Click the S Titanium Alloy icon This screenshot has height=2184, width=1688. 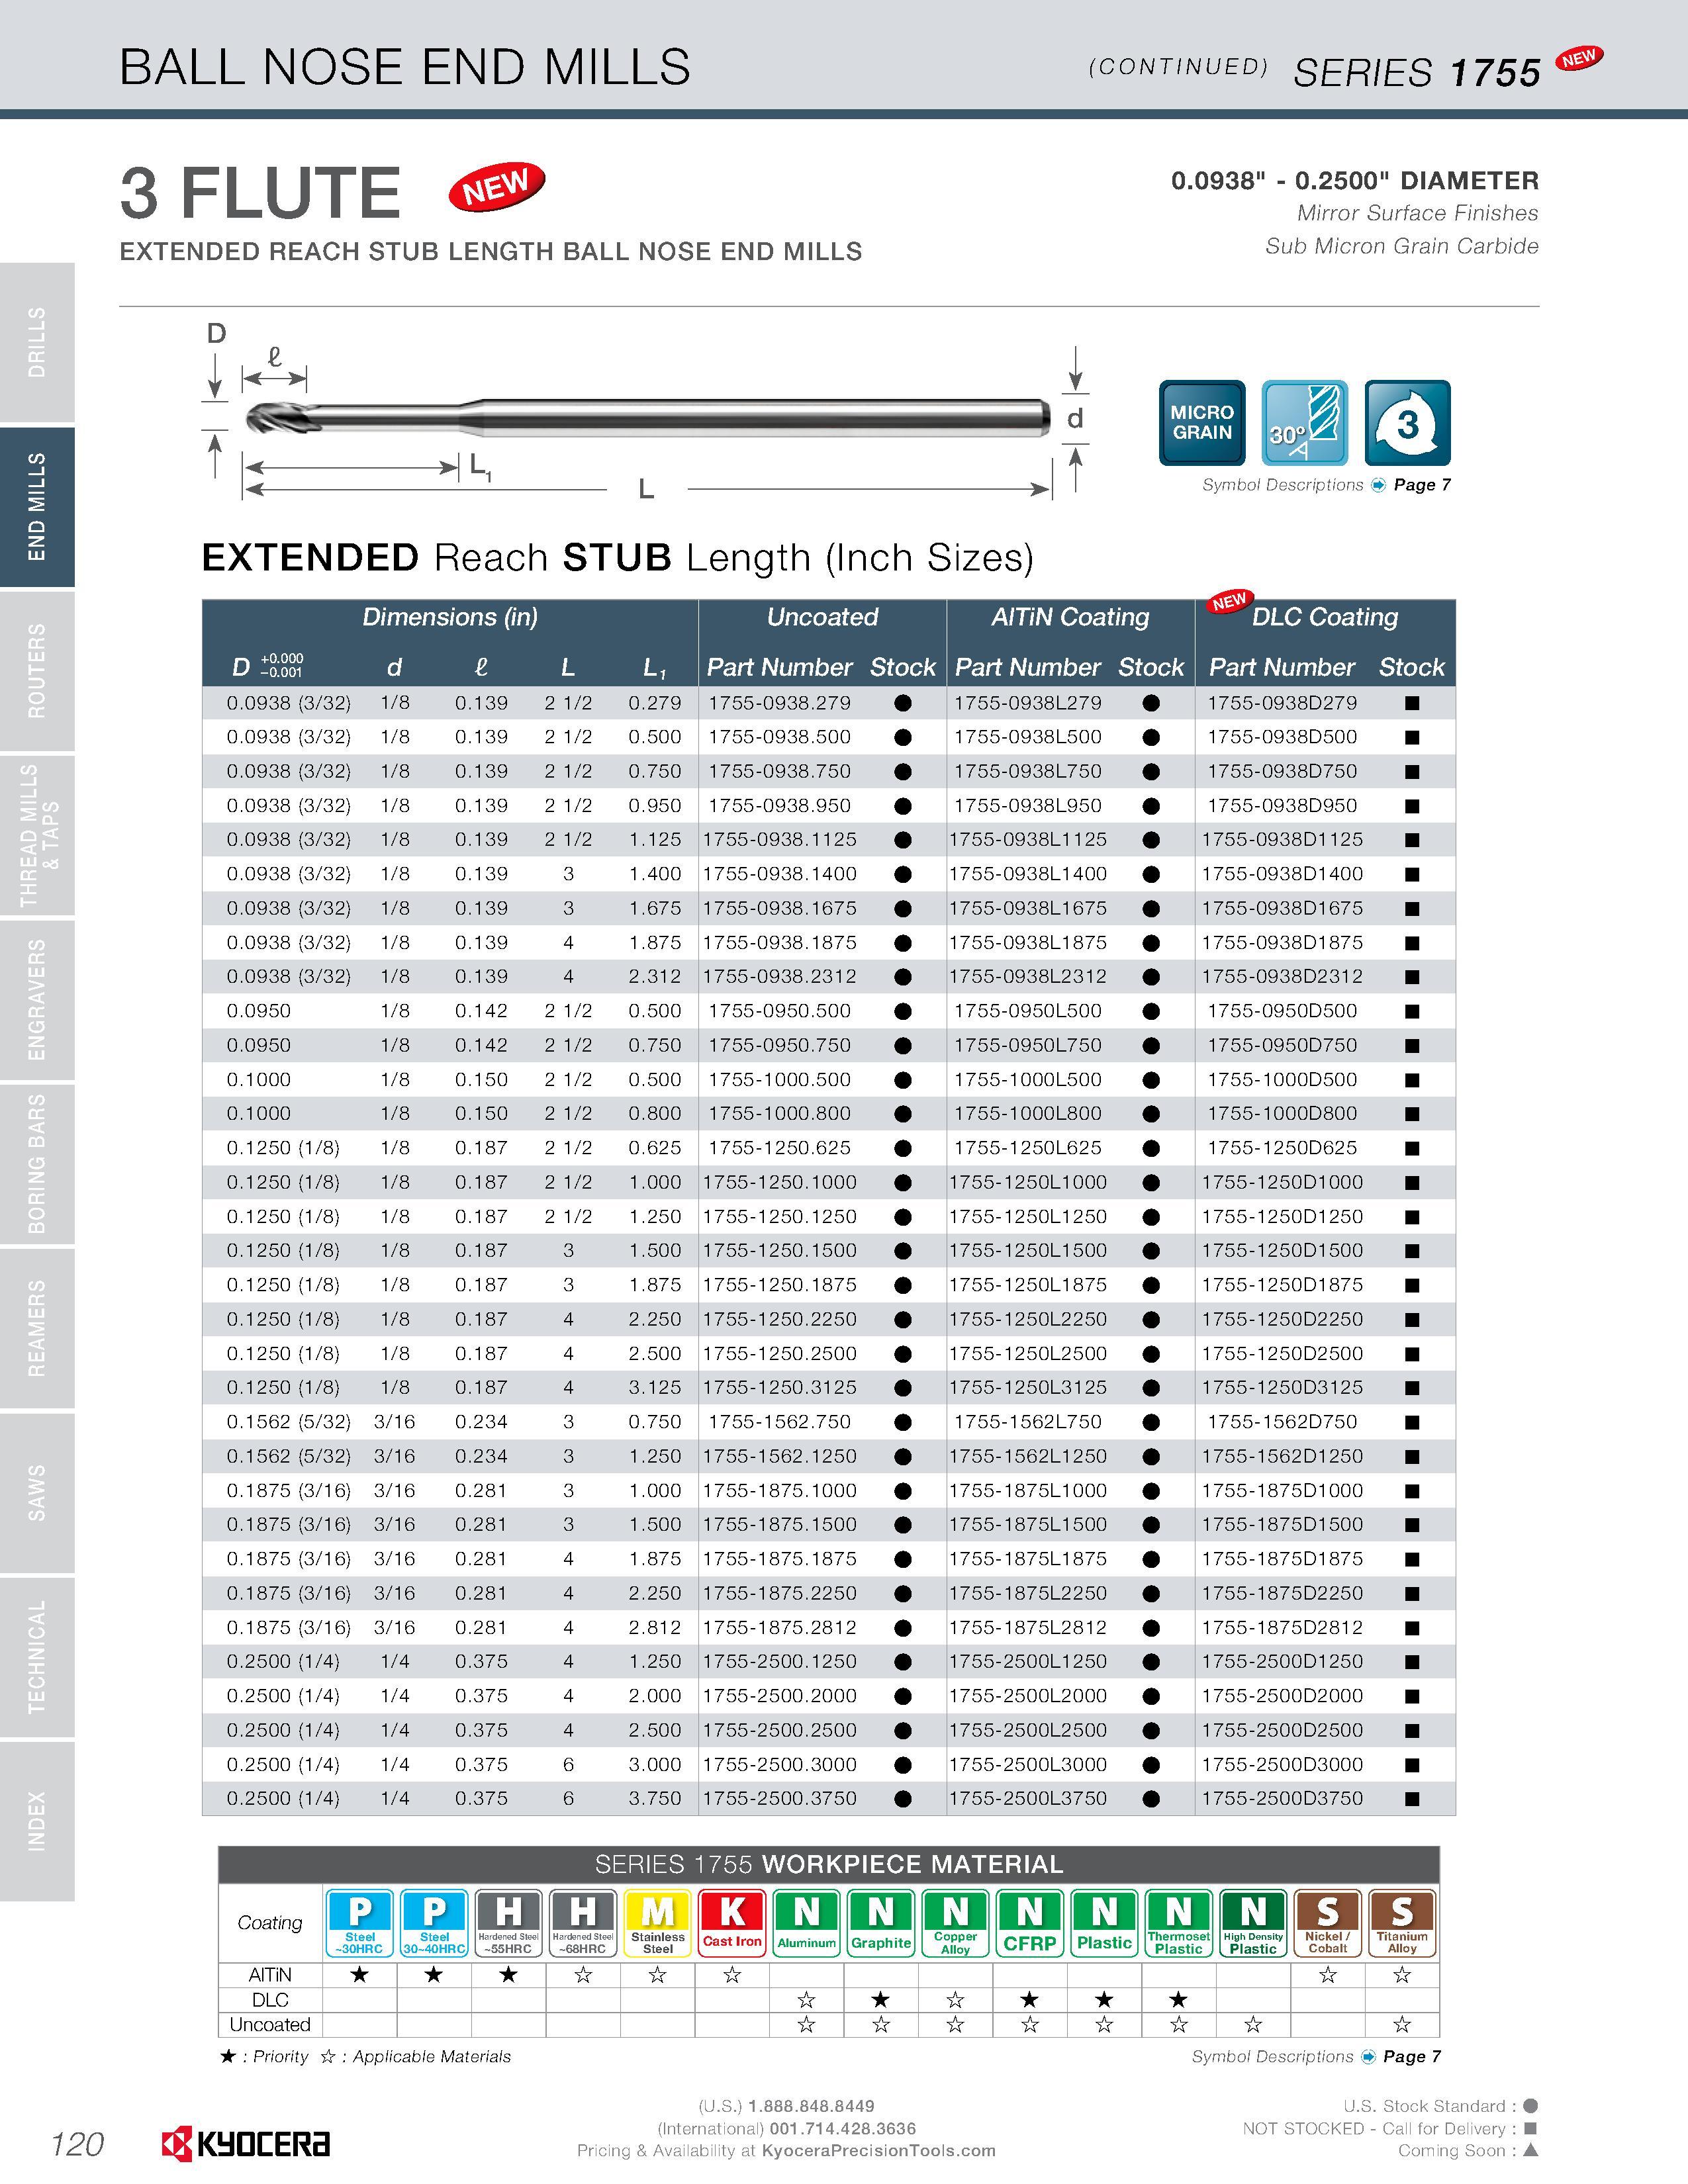tap(1402, 1923)
